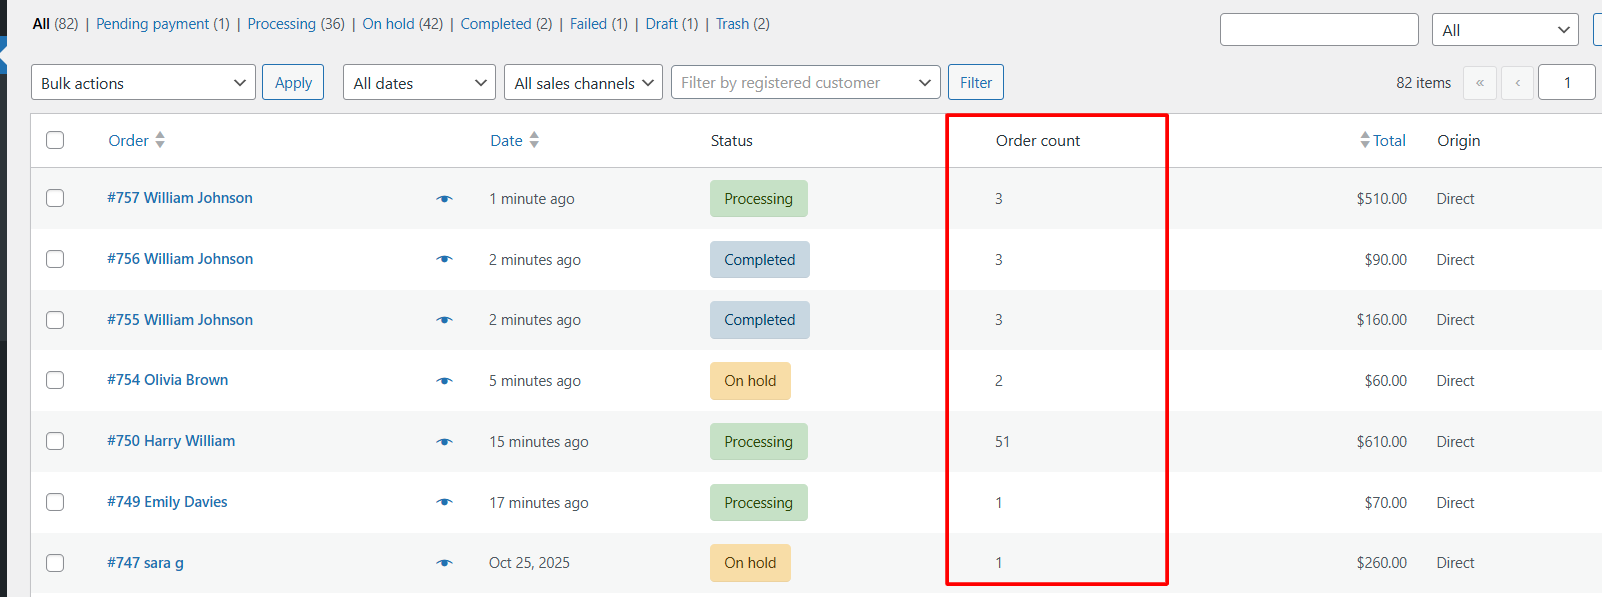Sort by Date using the column arrows
This screenshot has width=1602, height=597.
tap(534, 141)
